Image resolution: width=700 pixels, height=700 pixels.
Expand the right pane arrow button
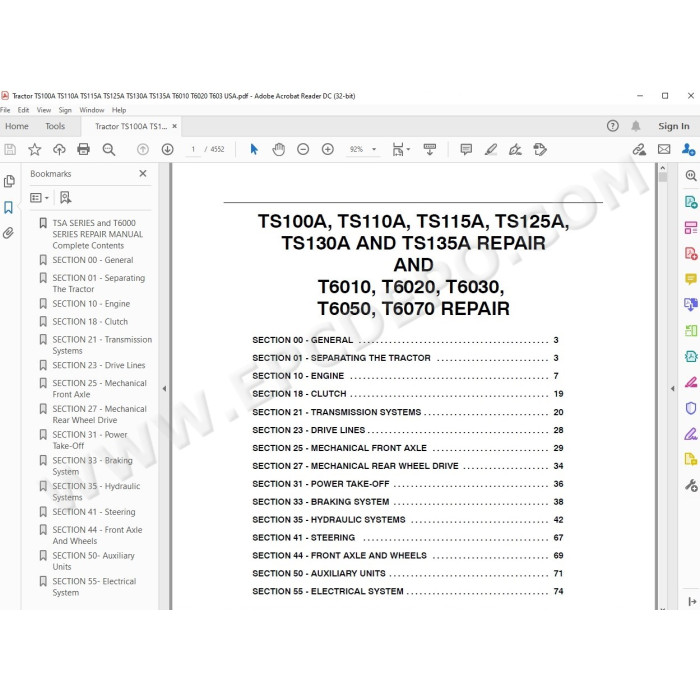tap(692, 601)
